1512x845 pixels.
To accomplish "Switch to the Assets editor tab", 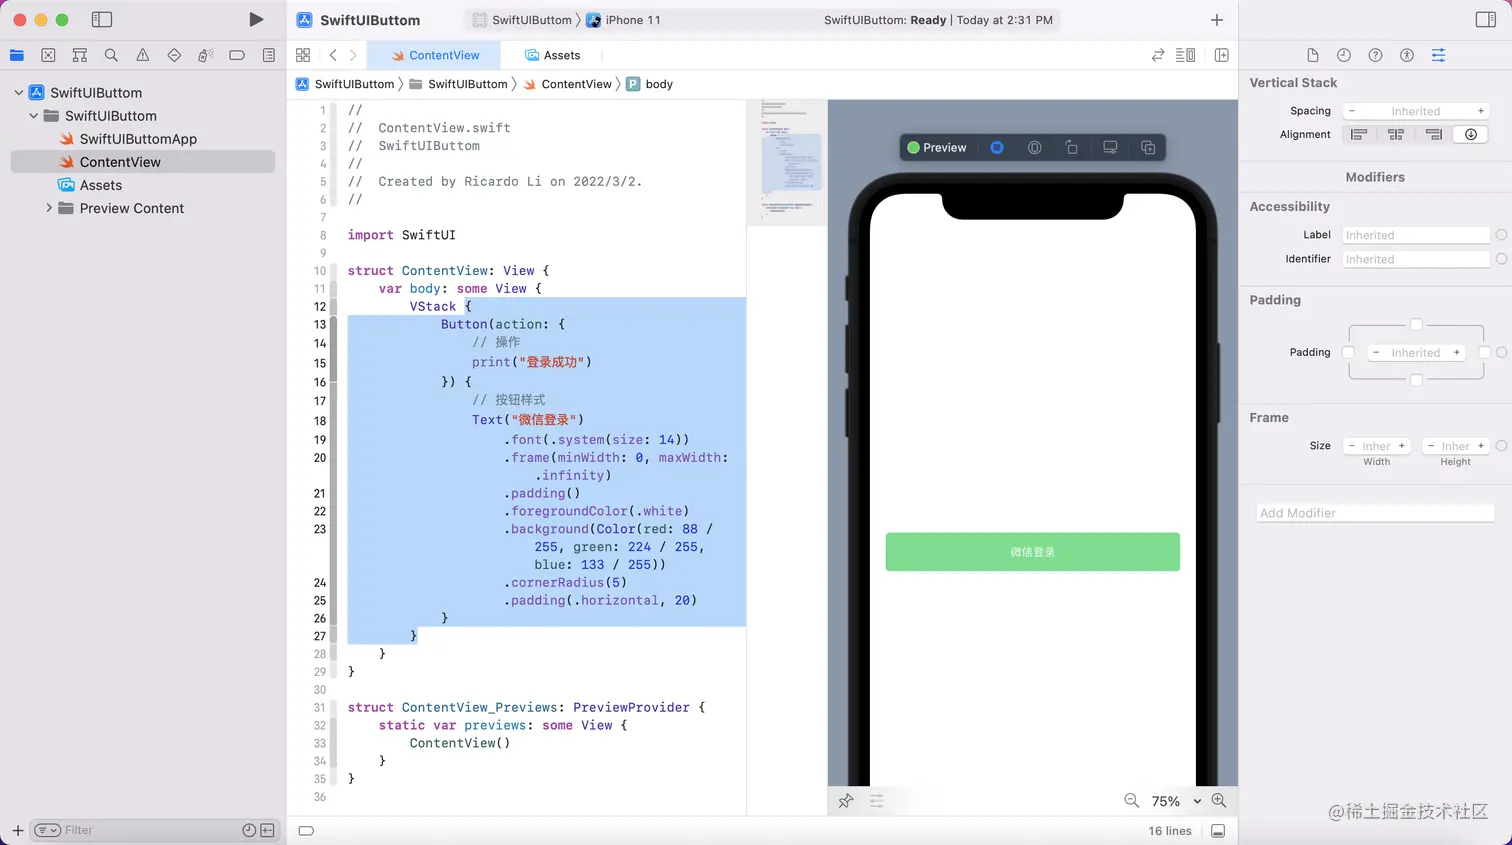I will point(552,55).
